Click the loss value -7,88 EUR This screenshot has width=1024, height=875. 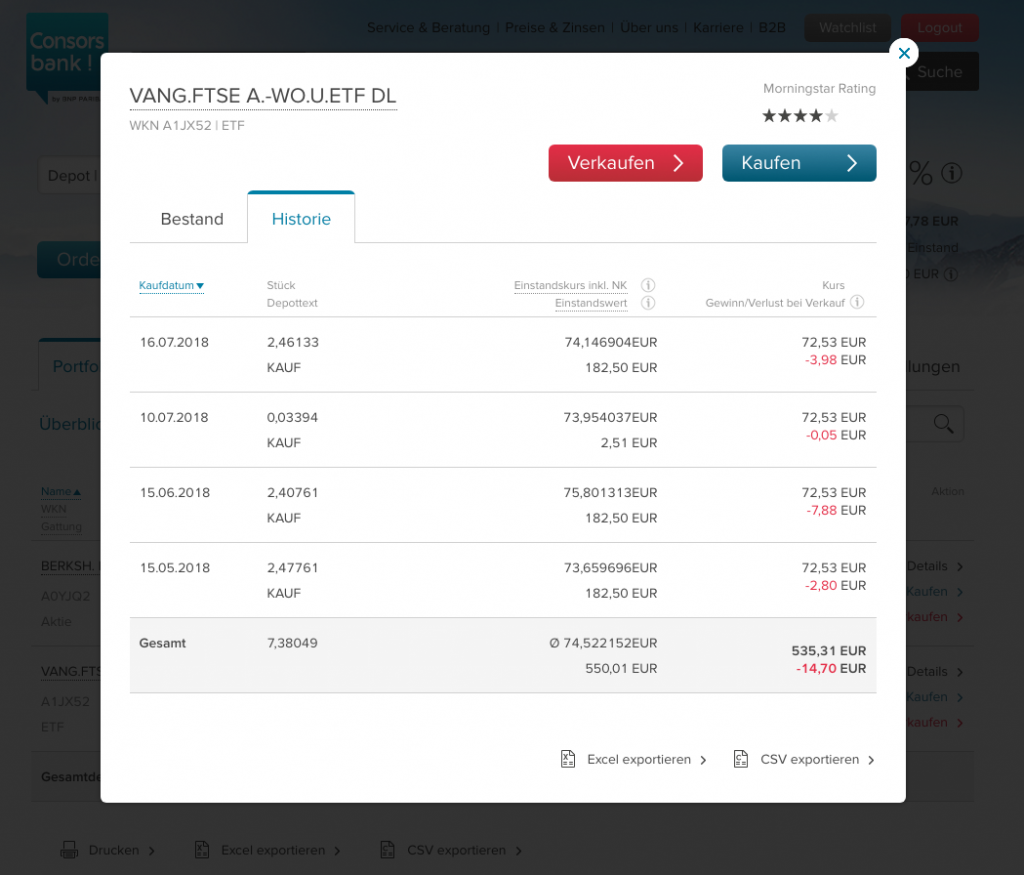pos(836,510)
